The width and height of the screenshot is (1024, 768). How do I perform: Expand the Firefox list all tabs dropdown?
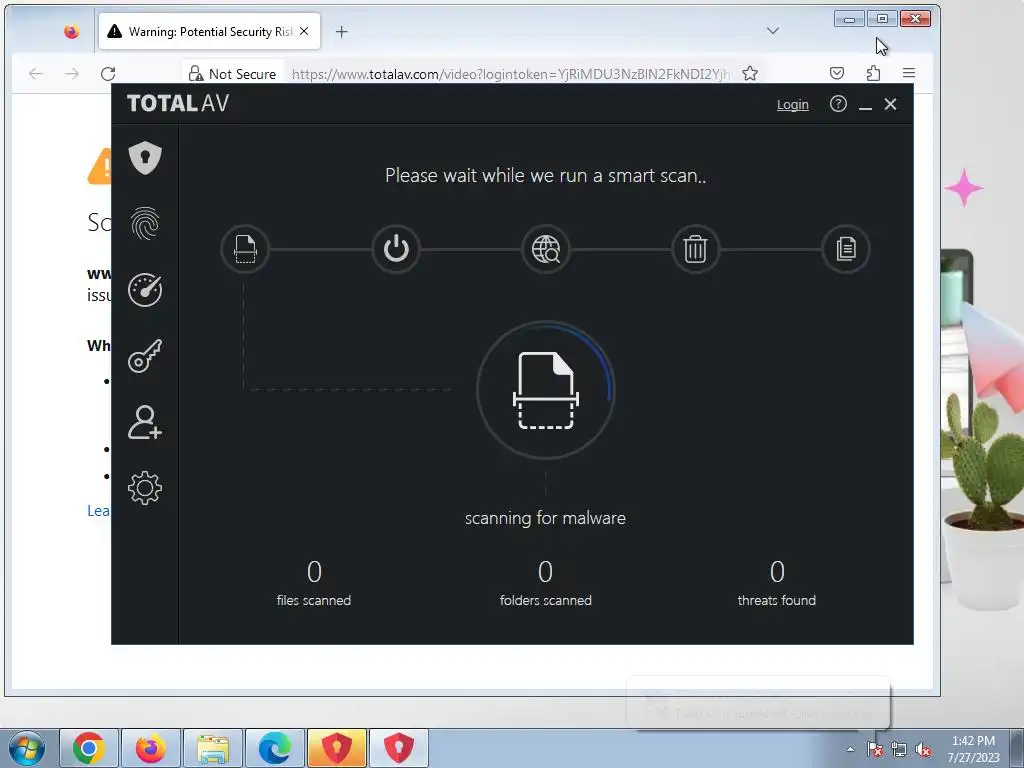(x=773, y=31)
